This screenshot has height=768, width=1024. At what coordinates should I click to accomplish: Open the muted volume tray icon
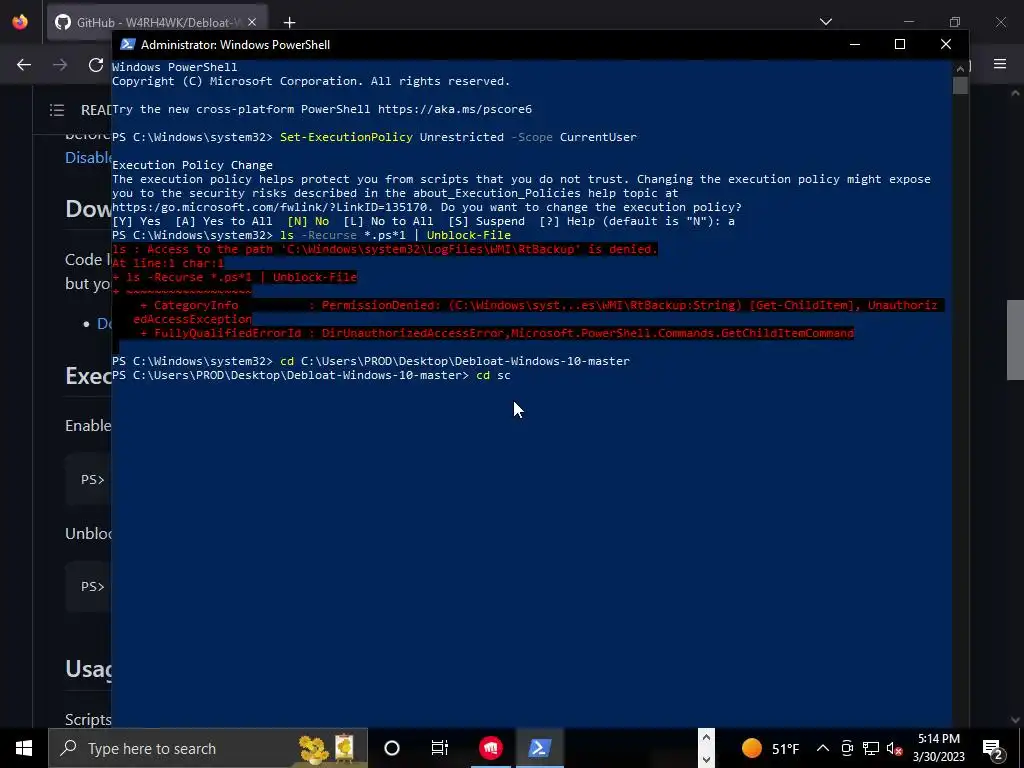click(x=895, y=748)
